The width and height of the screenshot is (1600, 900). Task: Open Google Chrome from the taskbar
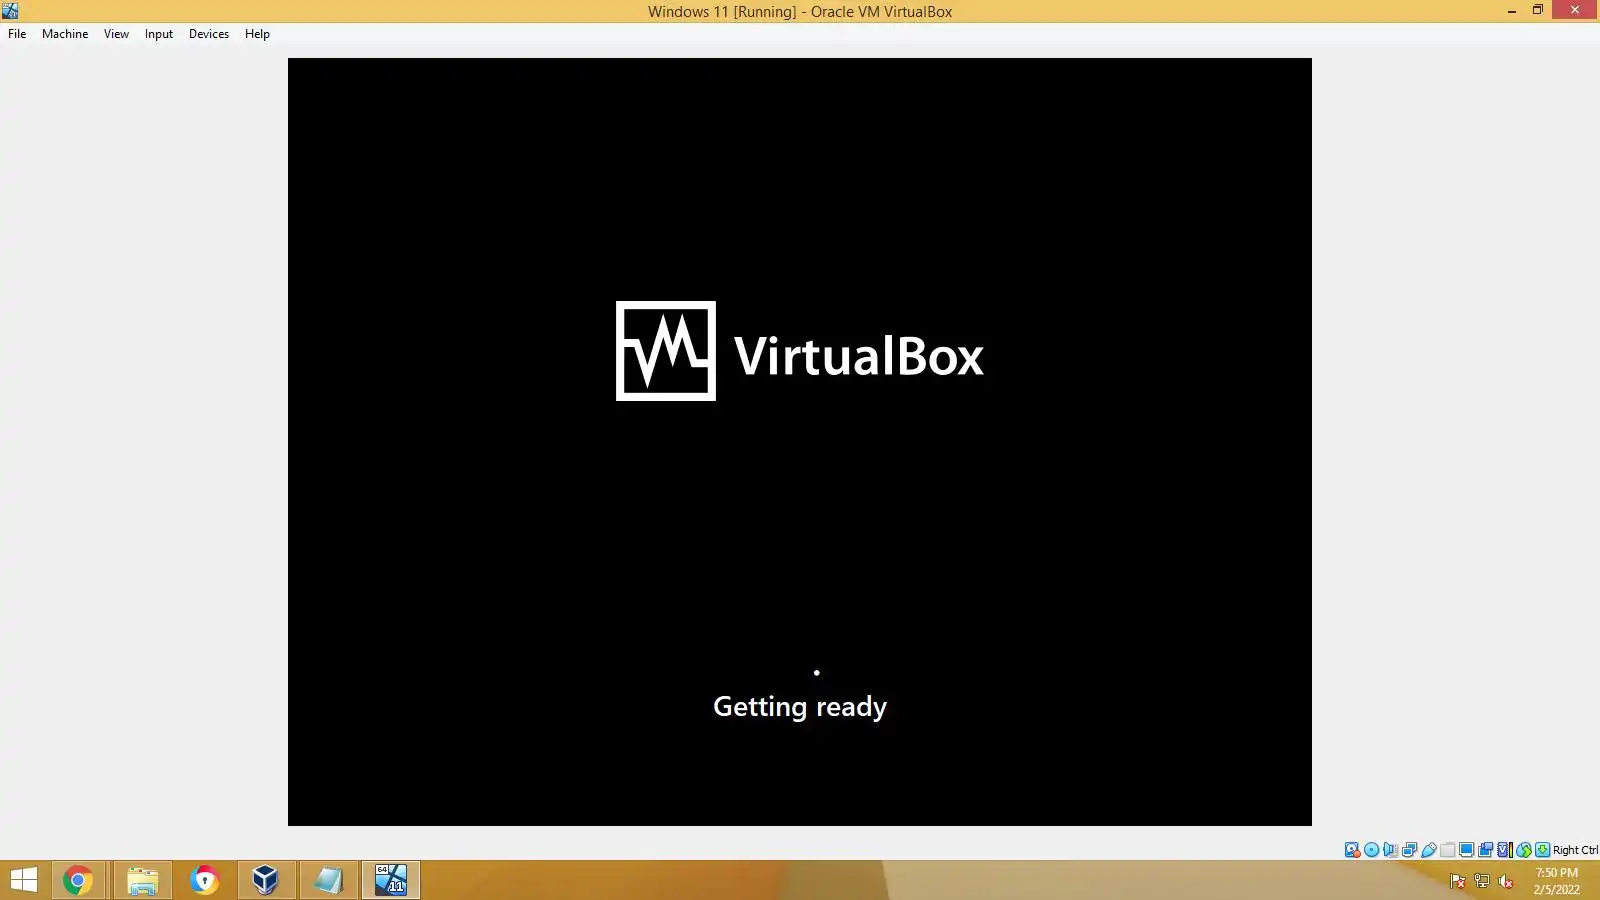pyautogui.click(x=78, y=880)
